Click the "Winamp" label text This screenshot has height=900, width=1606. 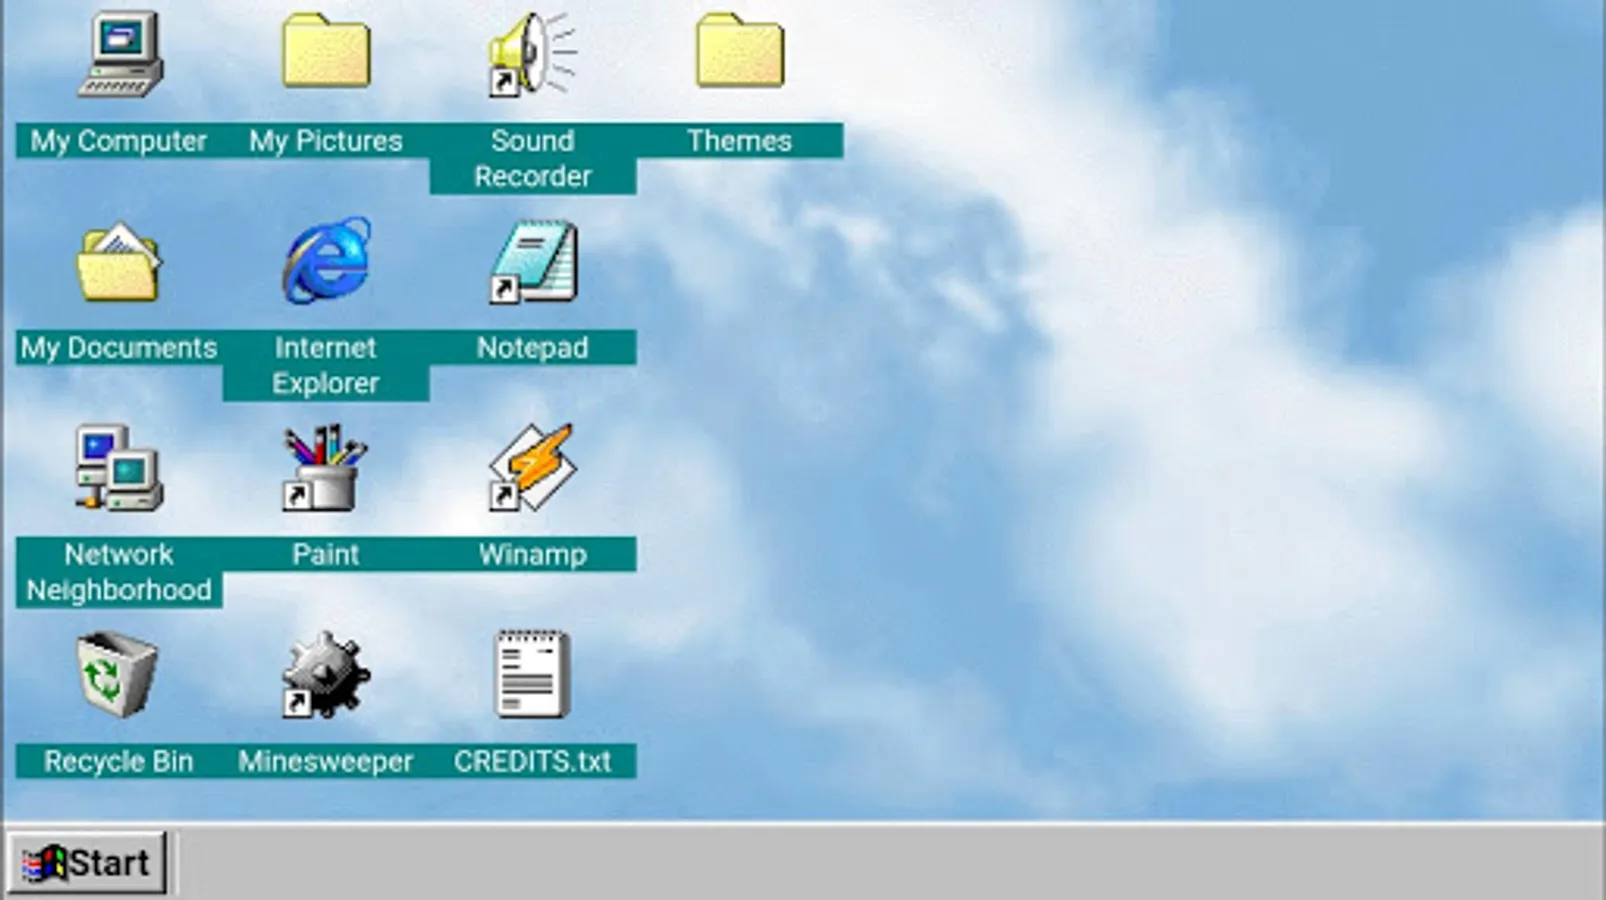(533, 555)
